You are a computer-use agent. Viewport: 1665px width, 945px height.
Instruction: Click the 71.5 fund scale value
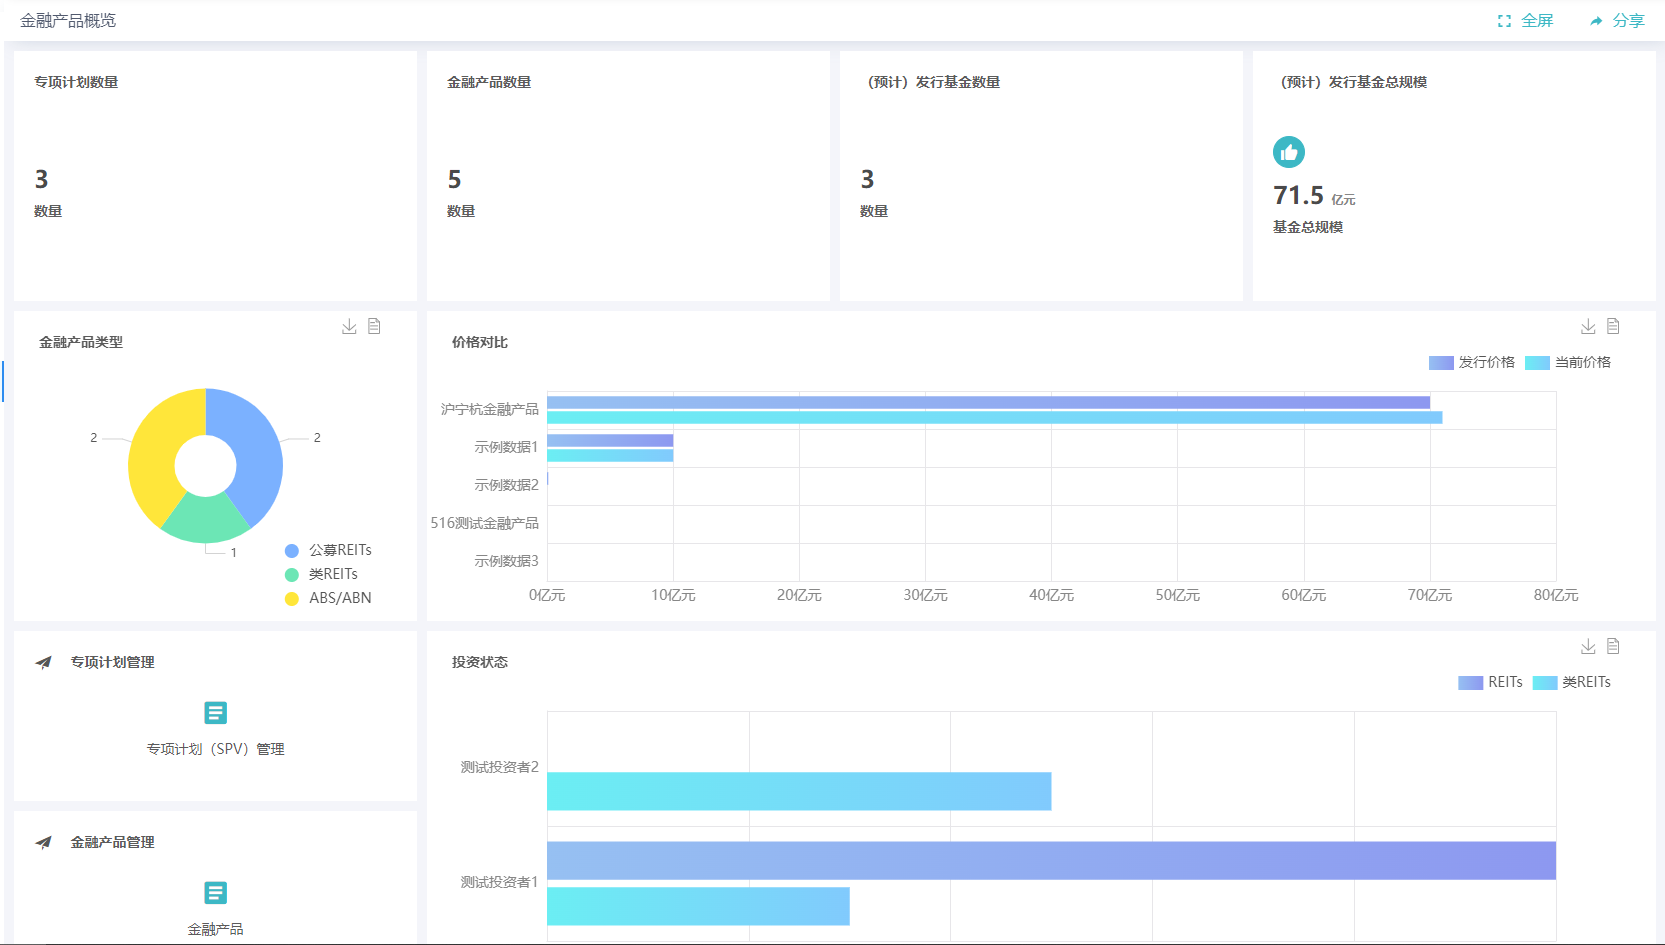pos(1298,195)
